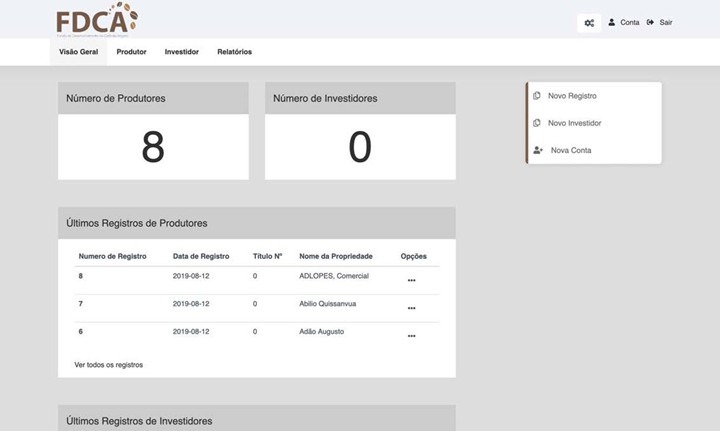The height and width of the screenshot is (431, 720).
Task: Switch to the Visão Geral tab
Action: pyautogui.click(x=78, y=52)
